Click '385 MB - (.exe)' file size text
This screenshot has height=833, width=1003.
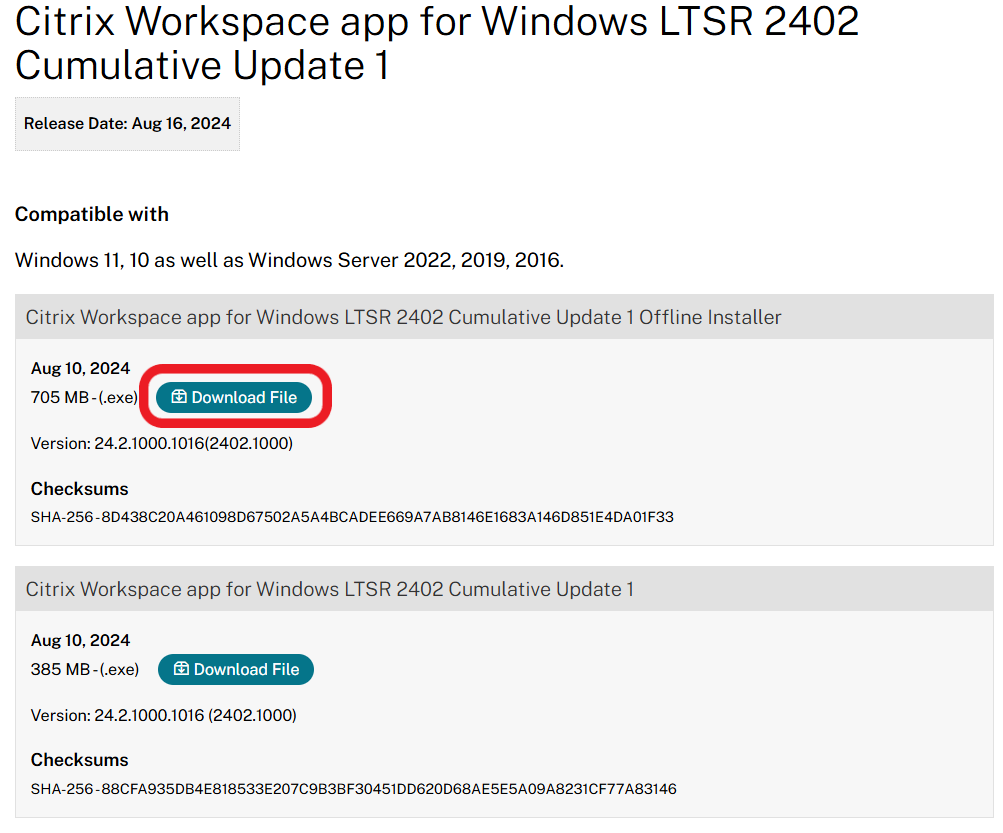click(x=85, y=669)
